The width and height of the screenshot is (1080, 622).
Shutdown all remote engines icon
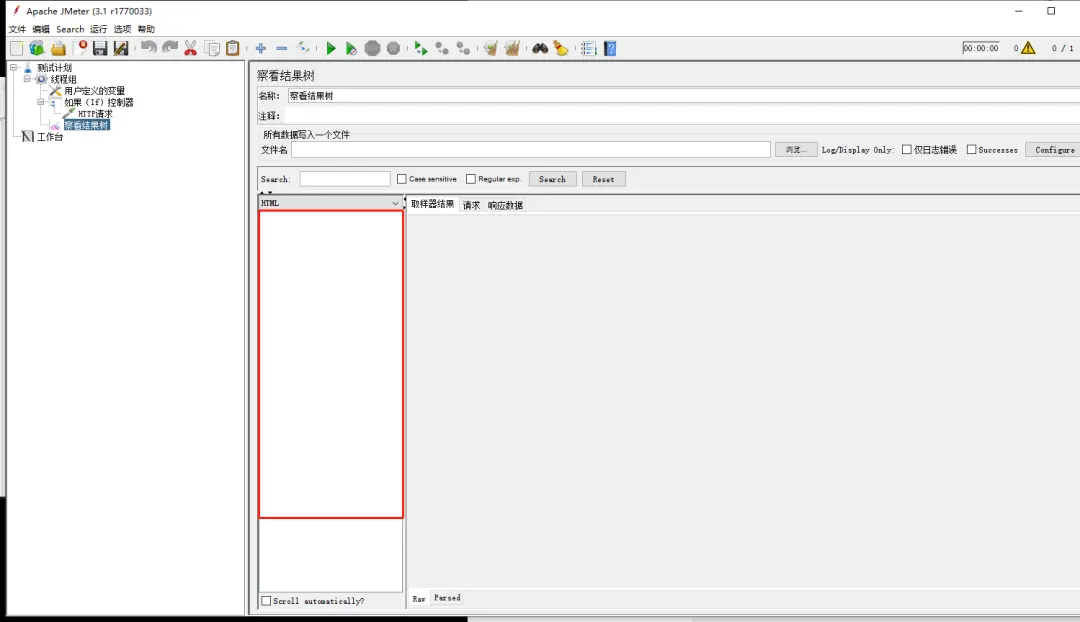pos(464,48)
